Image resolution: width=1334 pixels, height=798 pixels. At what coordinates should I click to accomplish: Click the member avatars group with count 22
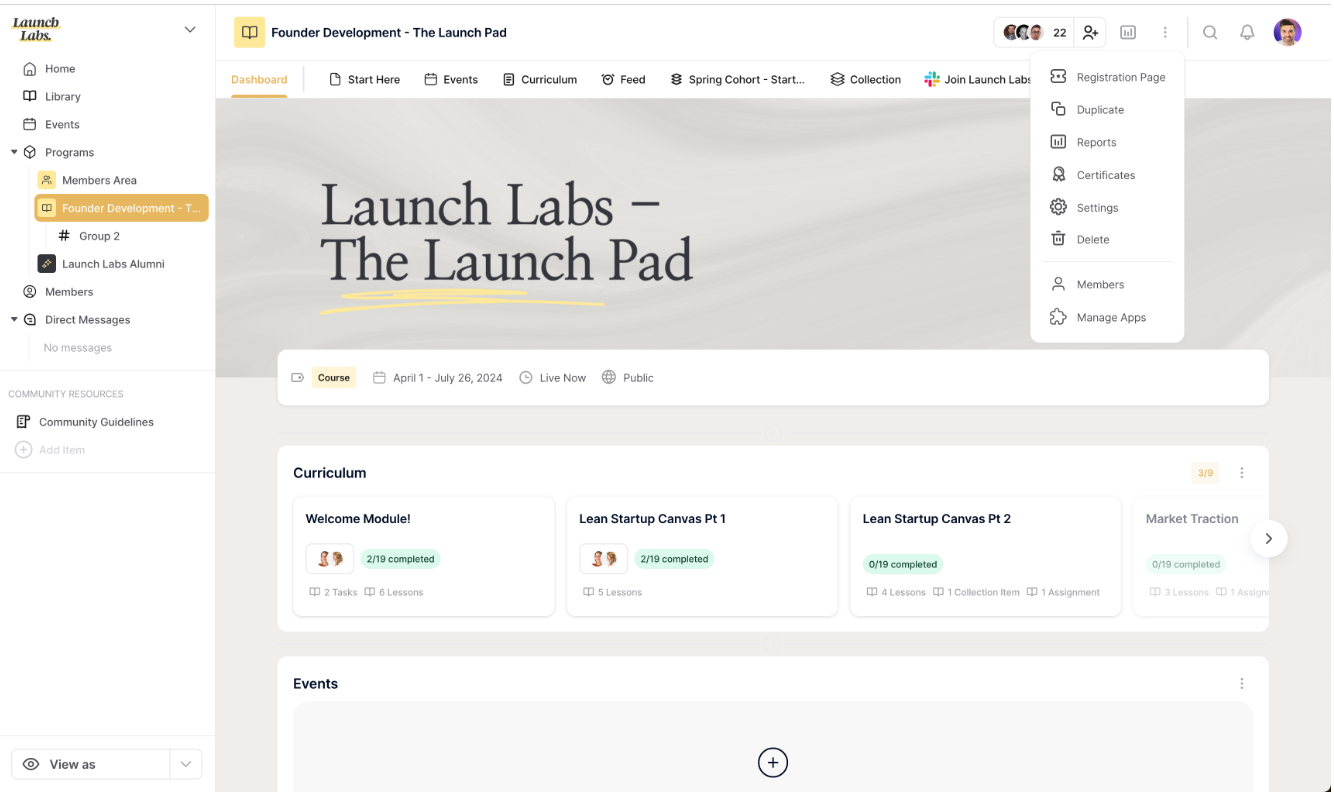1035,33
